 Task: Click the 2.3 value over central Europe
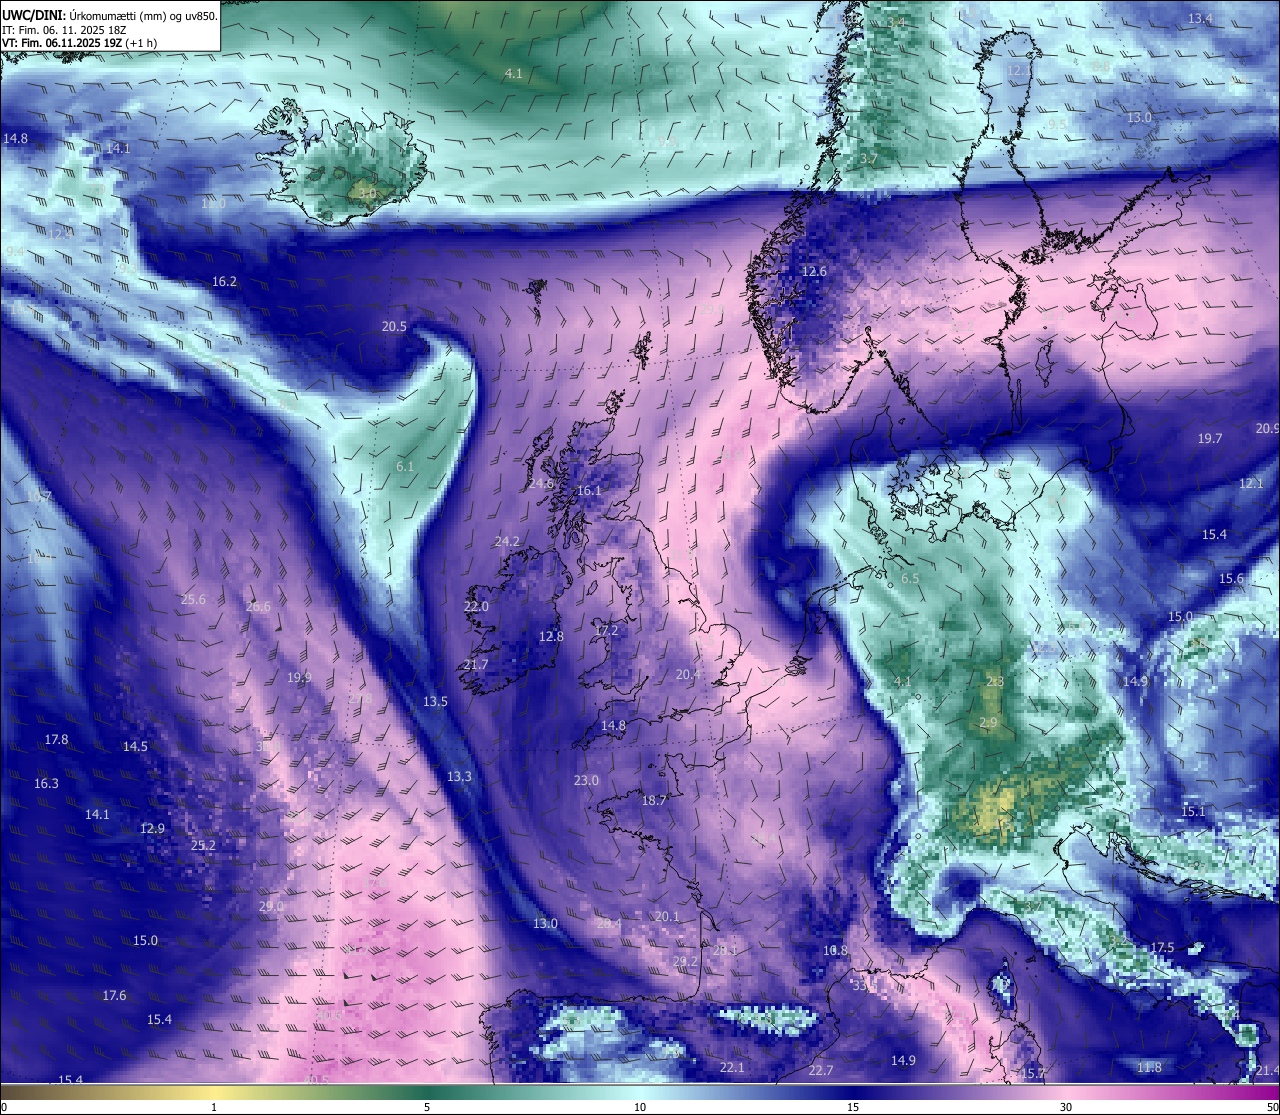[995, 682]
